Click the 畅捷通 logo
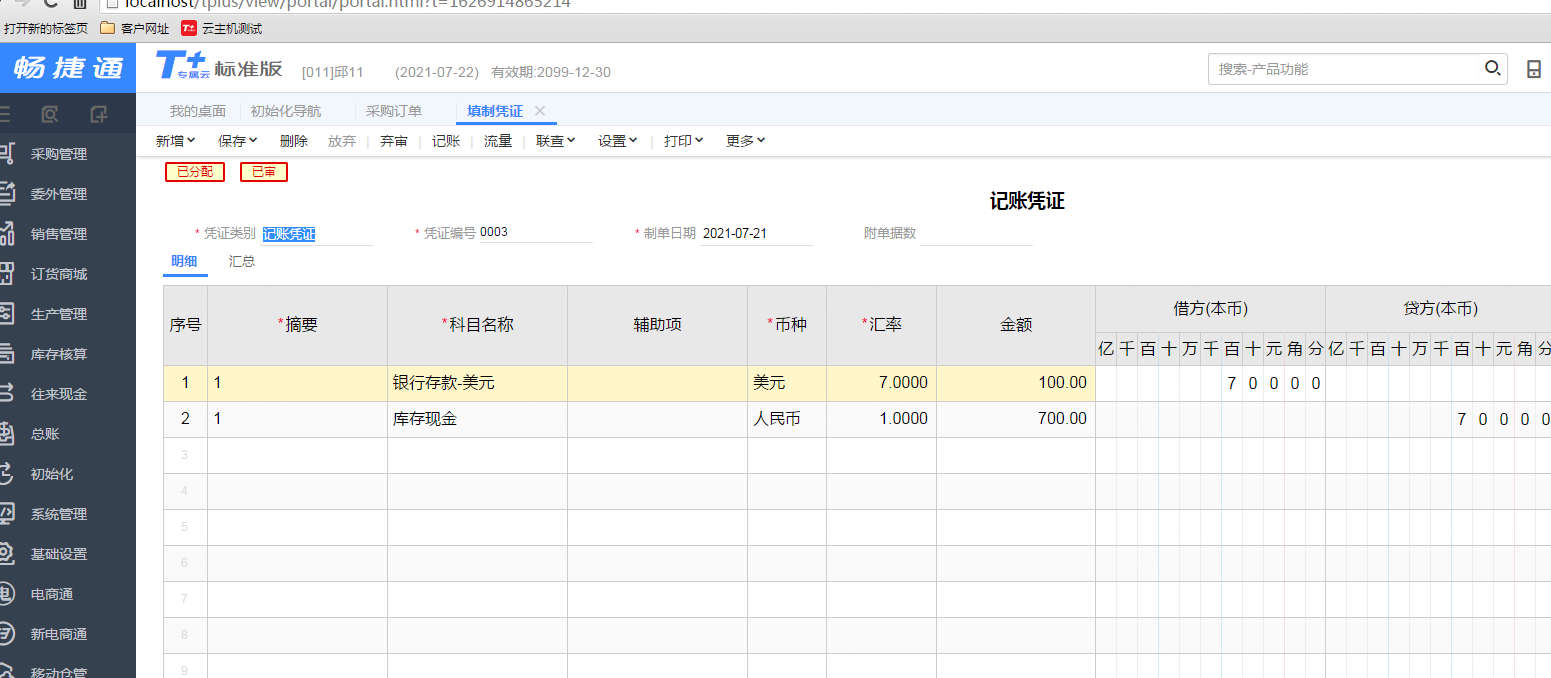Screen dimensions: 1551x678 click(68, 68)
